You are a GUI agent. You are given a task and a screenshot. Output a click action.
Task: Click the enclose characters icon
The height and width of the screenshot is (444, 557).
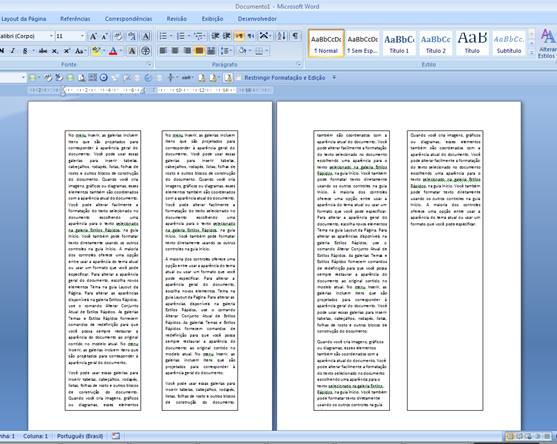pyautogui.click(x=145, y=51)
